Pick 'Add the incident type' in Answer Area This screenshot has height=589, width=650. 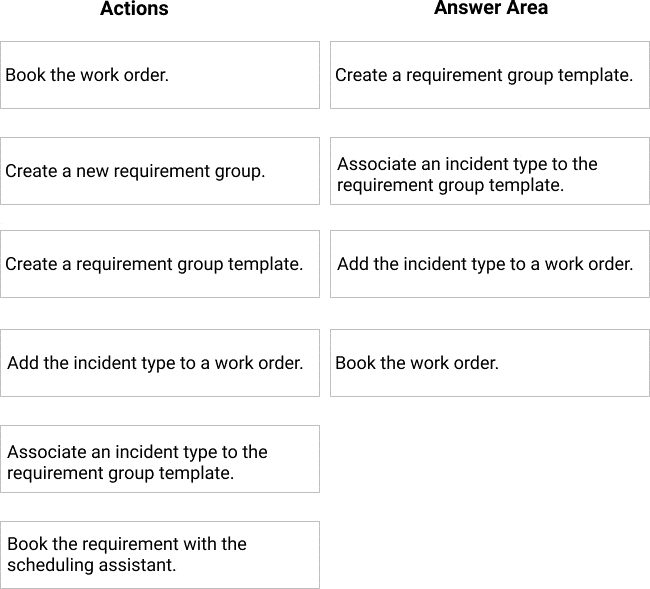pyautogui.click(x=490, y=264)
